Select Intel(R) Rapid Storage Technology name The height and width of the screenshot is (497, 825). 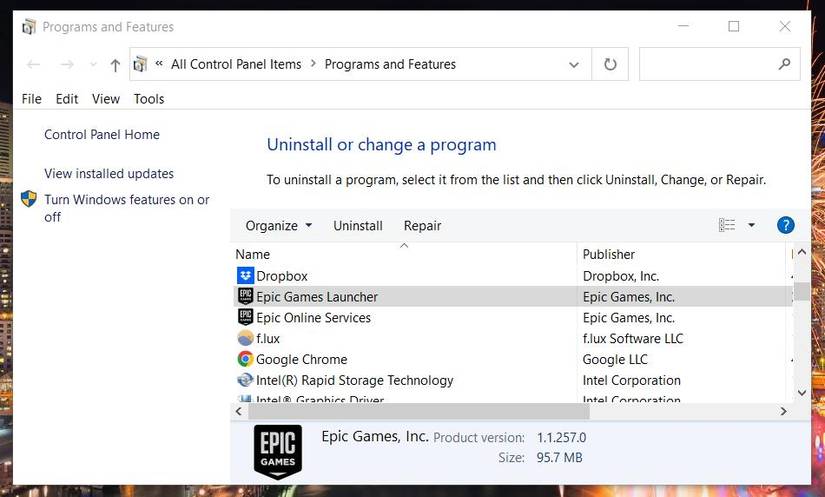(355, 380)
